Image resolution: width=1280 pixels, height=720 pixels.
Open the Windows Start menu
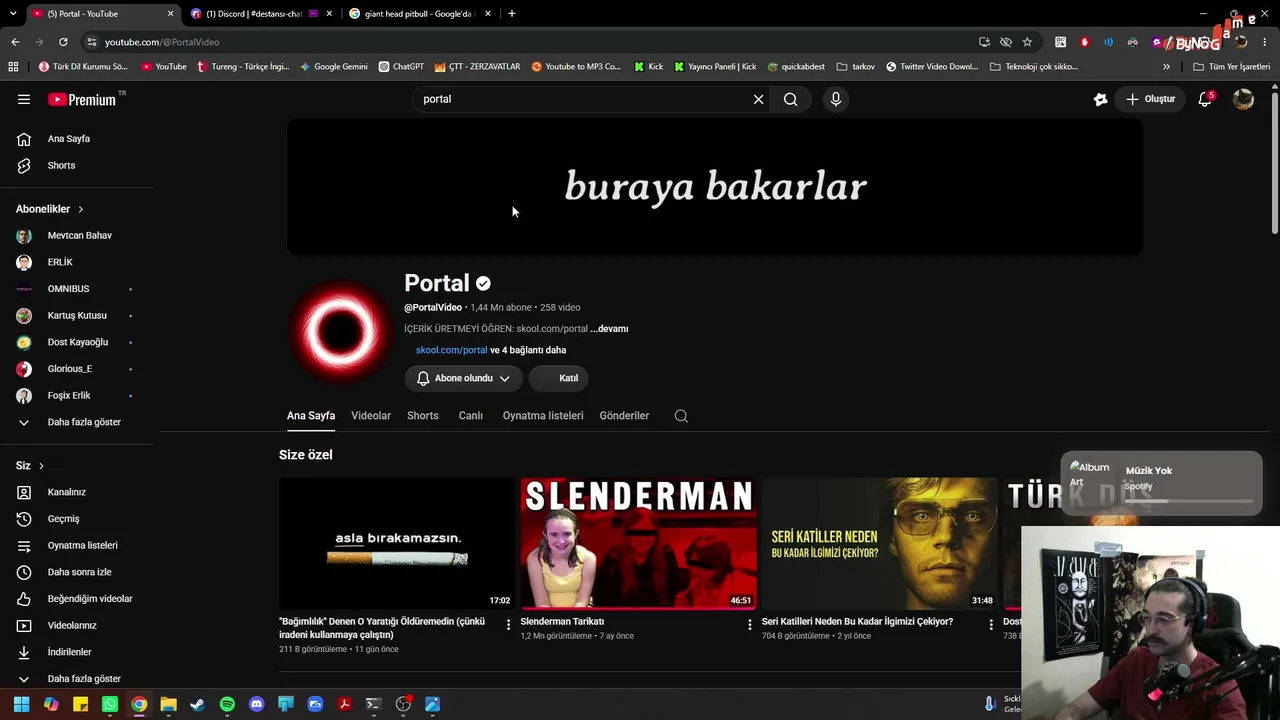[21, 704]
